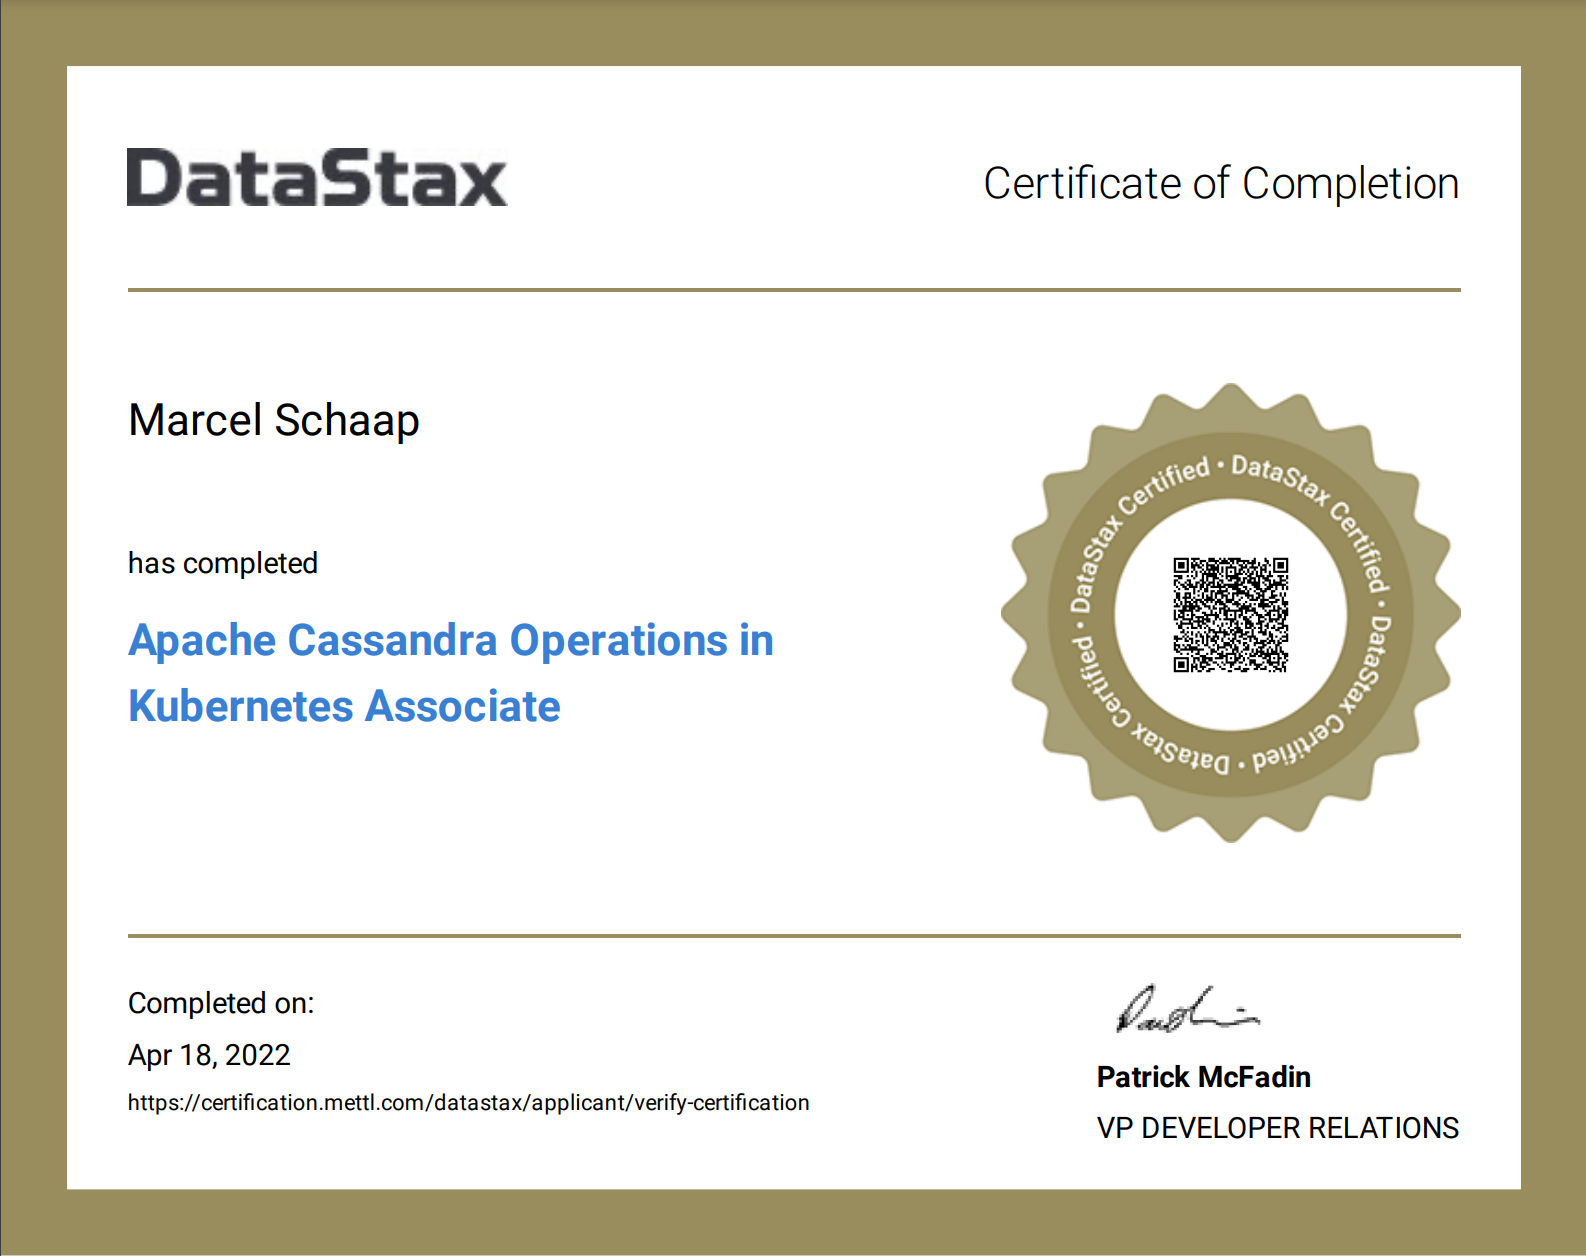Open the certification.mettl.com verification URL
This screenshot has height=1256, width=1586.
[468, 1102]
